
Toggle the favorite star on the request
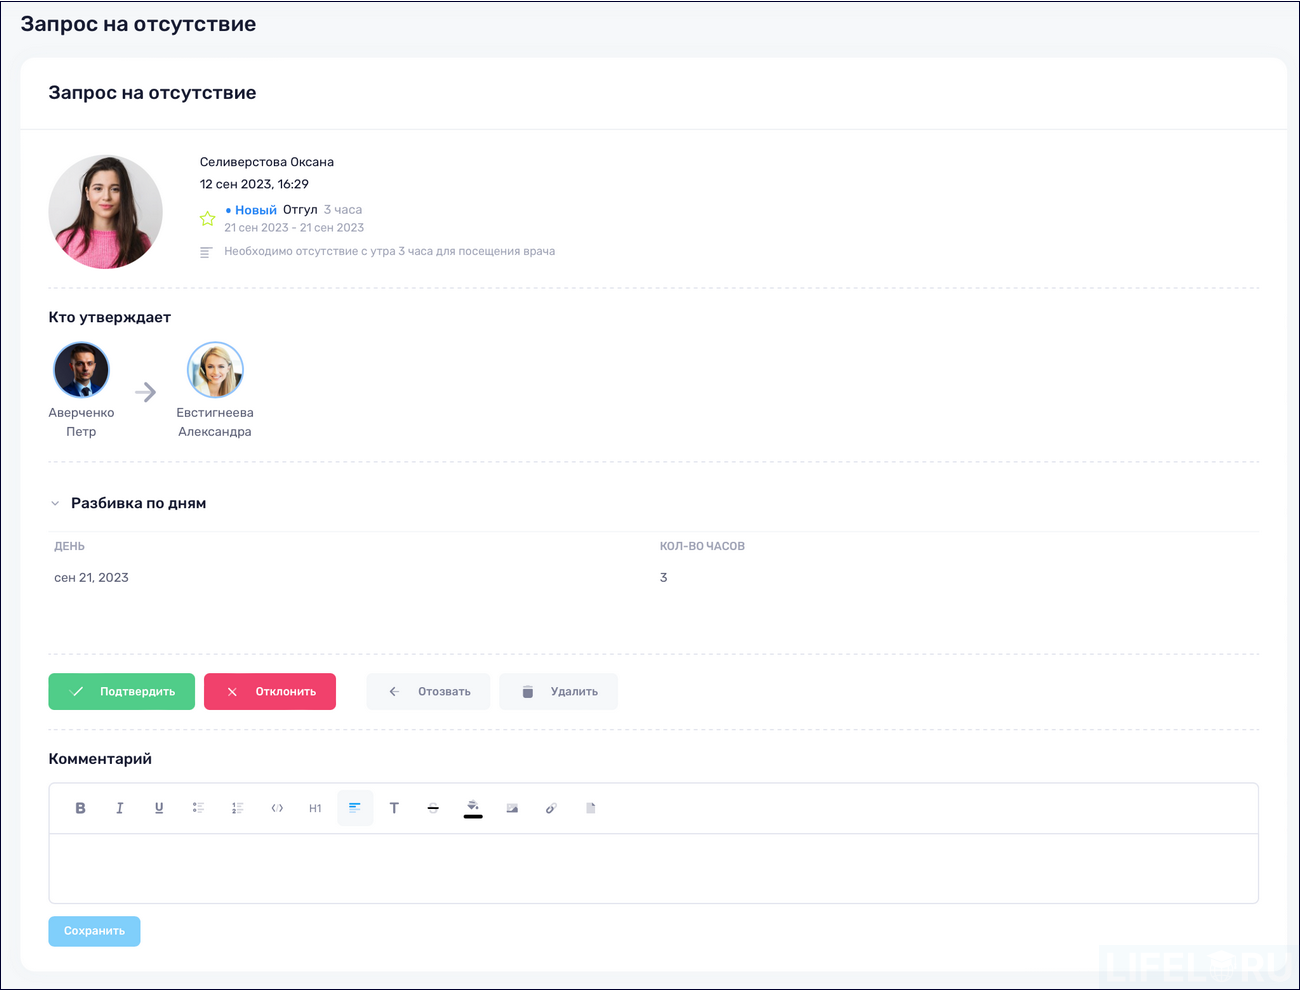coord(207,218)
